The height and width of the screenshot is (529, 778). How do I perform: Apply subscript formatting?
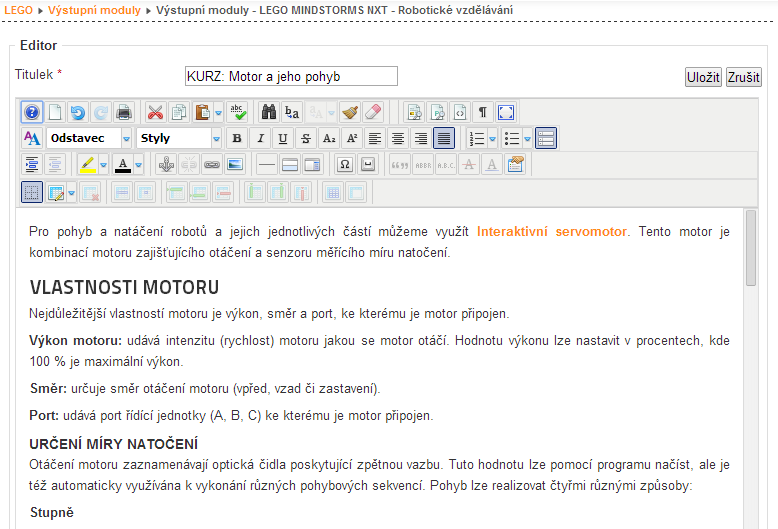(x=329, y=138)
